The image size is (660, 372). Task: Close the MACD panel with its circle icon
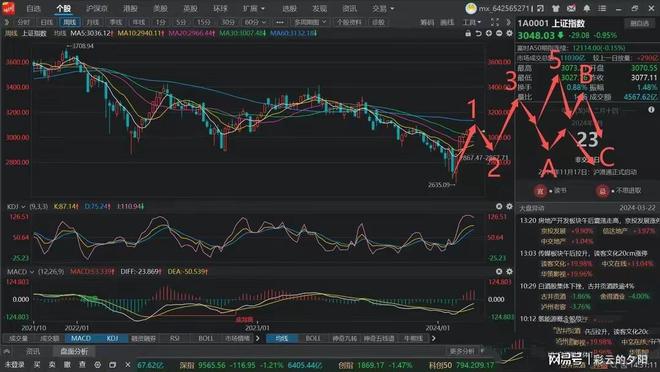499,271
